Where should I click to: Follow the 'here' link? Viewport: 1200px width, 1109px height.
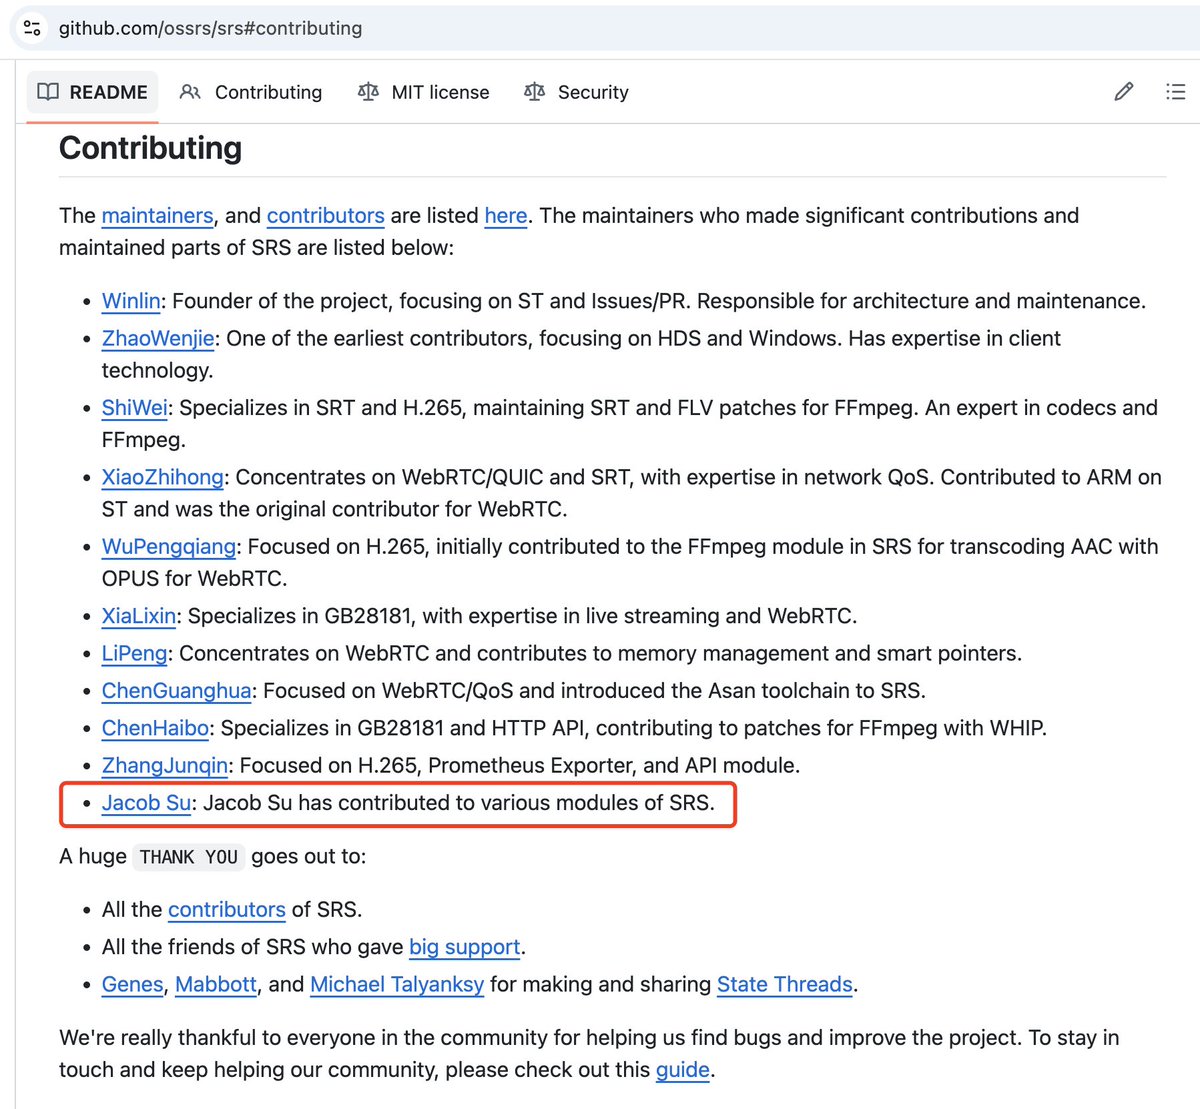[x=506, y=216]
